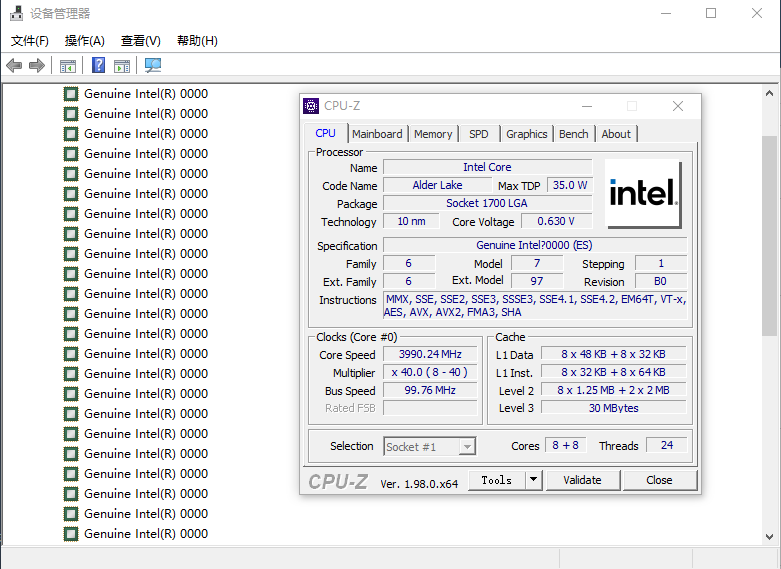781x569 pixels.
Task: Click the Ext. Model 97 value
Action: point(537,281)
